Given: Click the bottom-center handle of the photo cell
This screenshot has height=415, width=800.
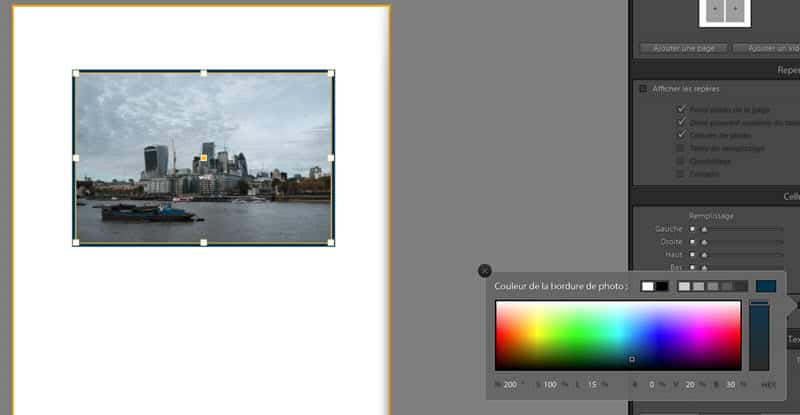Looking at the screenshot, I should 204,243.
